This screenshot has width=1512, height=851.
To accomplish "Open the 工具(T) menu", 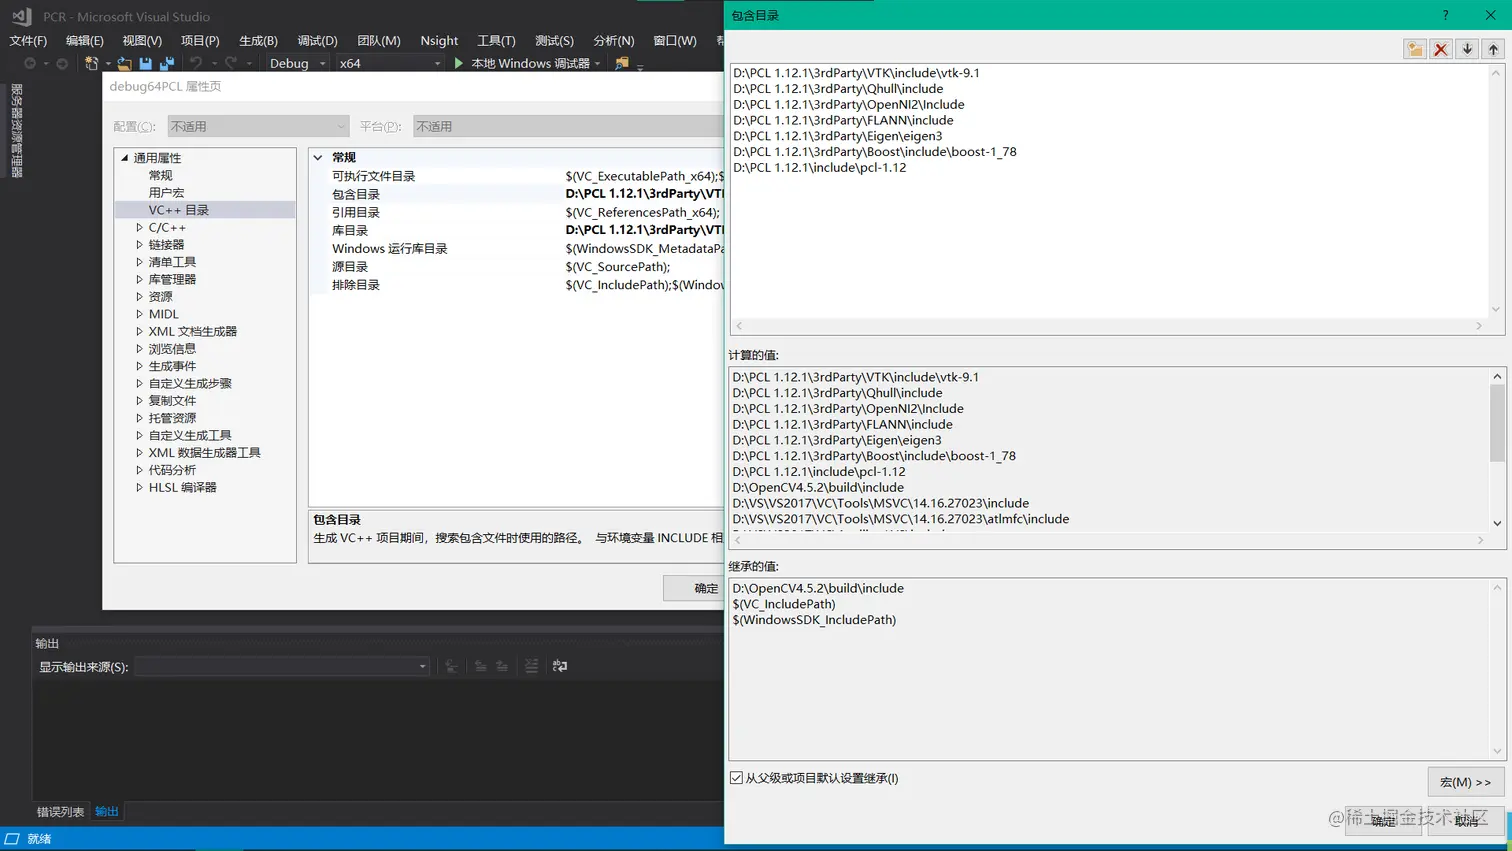I will pyautogui.click(x=496, y=40).
